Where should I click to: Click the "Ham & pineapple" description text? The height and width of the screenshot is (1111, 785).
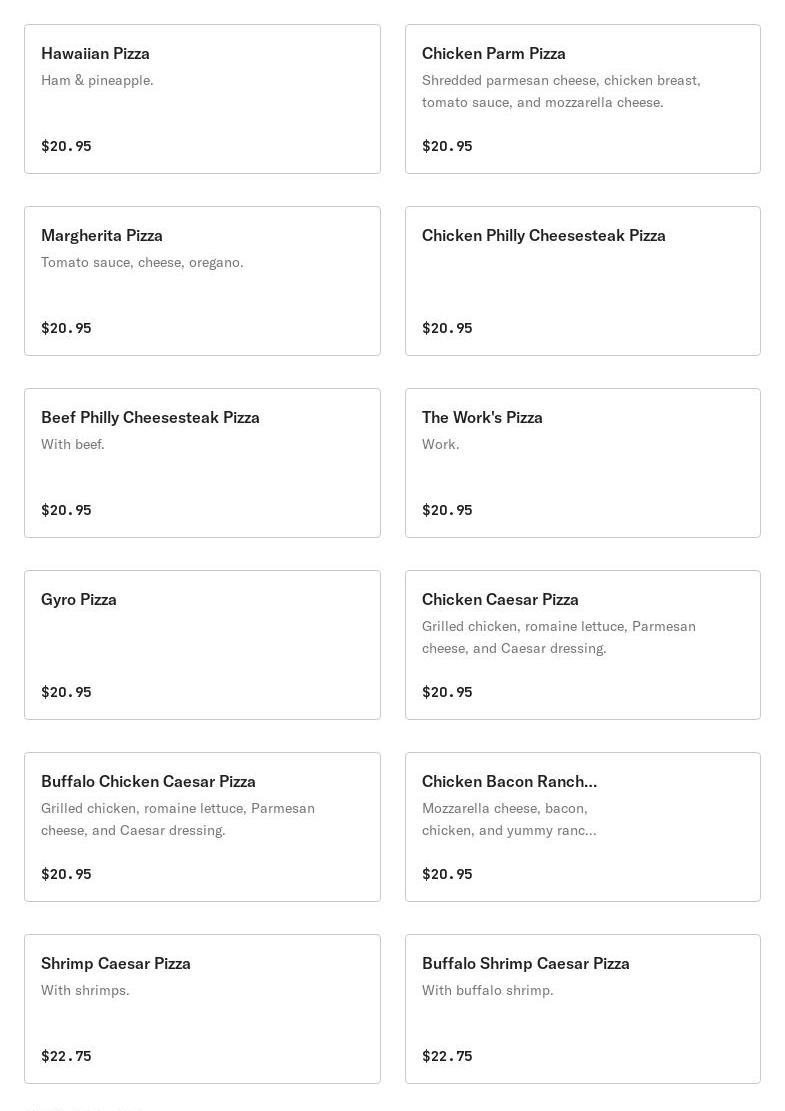pyautogui.click(x=97, y=80)
